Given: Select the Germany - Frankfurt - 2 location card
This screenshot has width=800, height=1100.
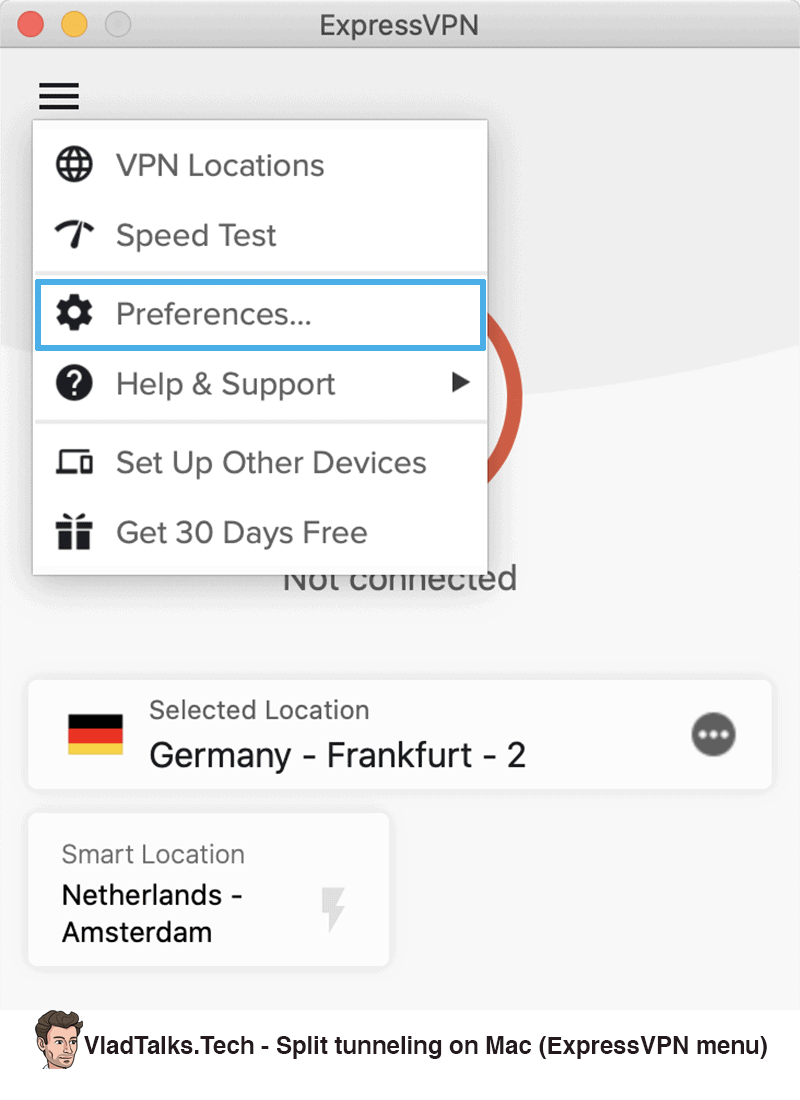Looking at the screenshot, I should (400, 735).
